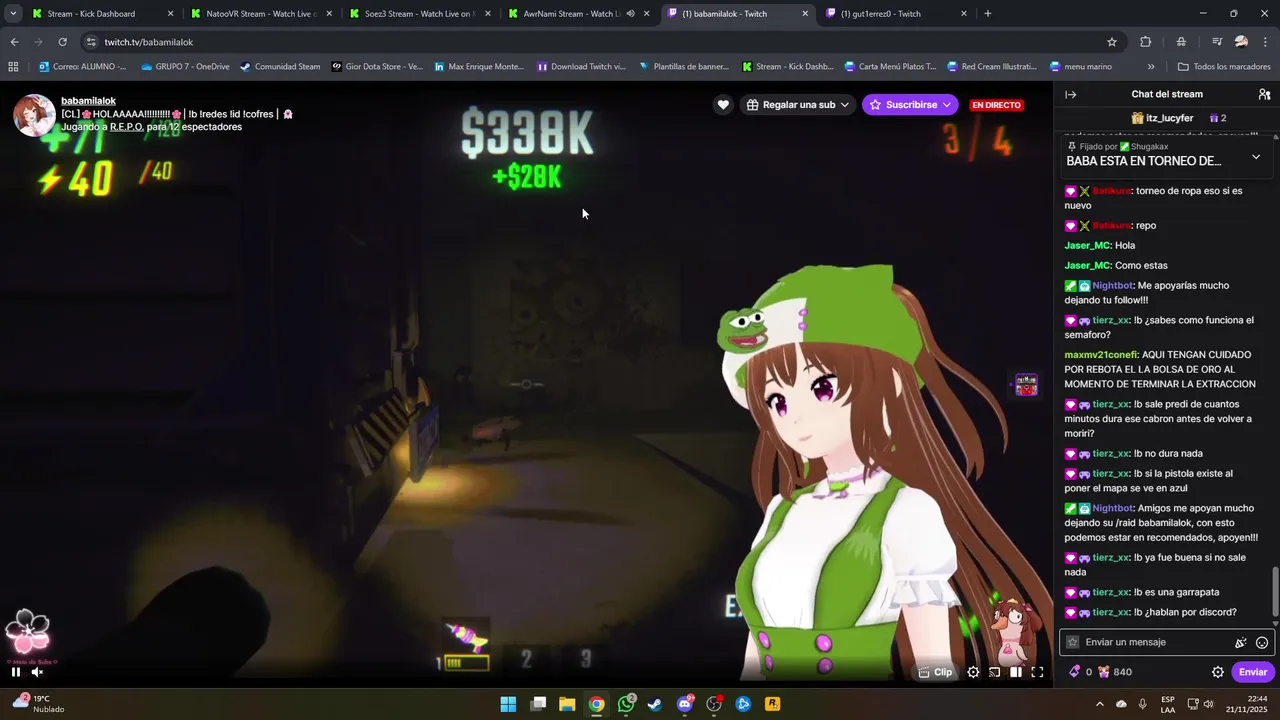The image size is (1280, 720).
Task: Open the chat identity star badge
Action: click(1073, 642)
